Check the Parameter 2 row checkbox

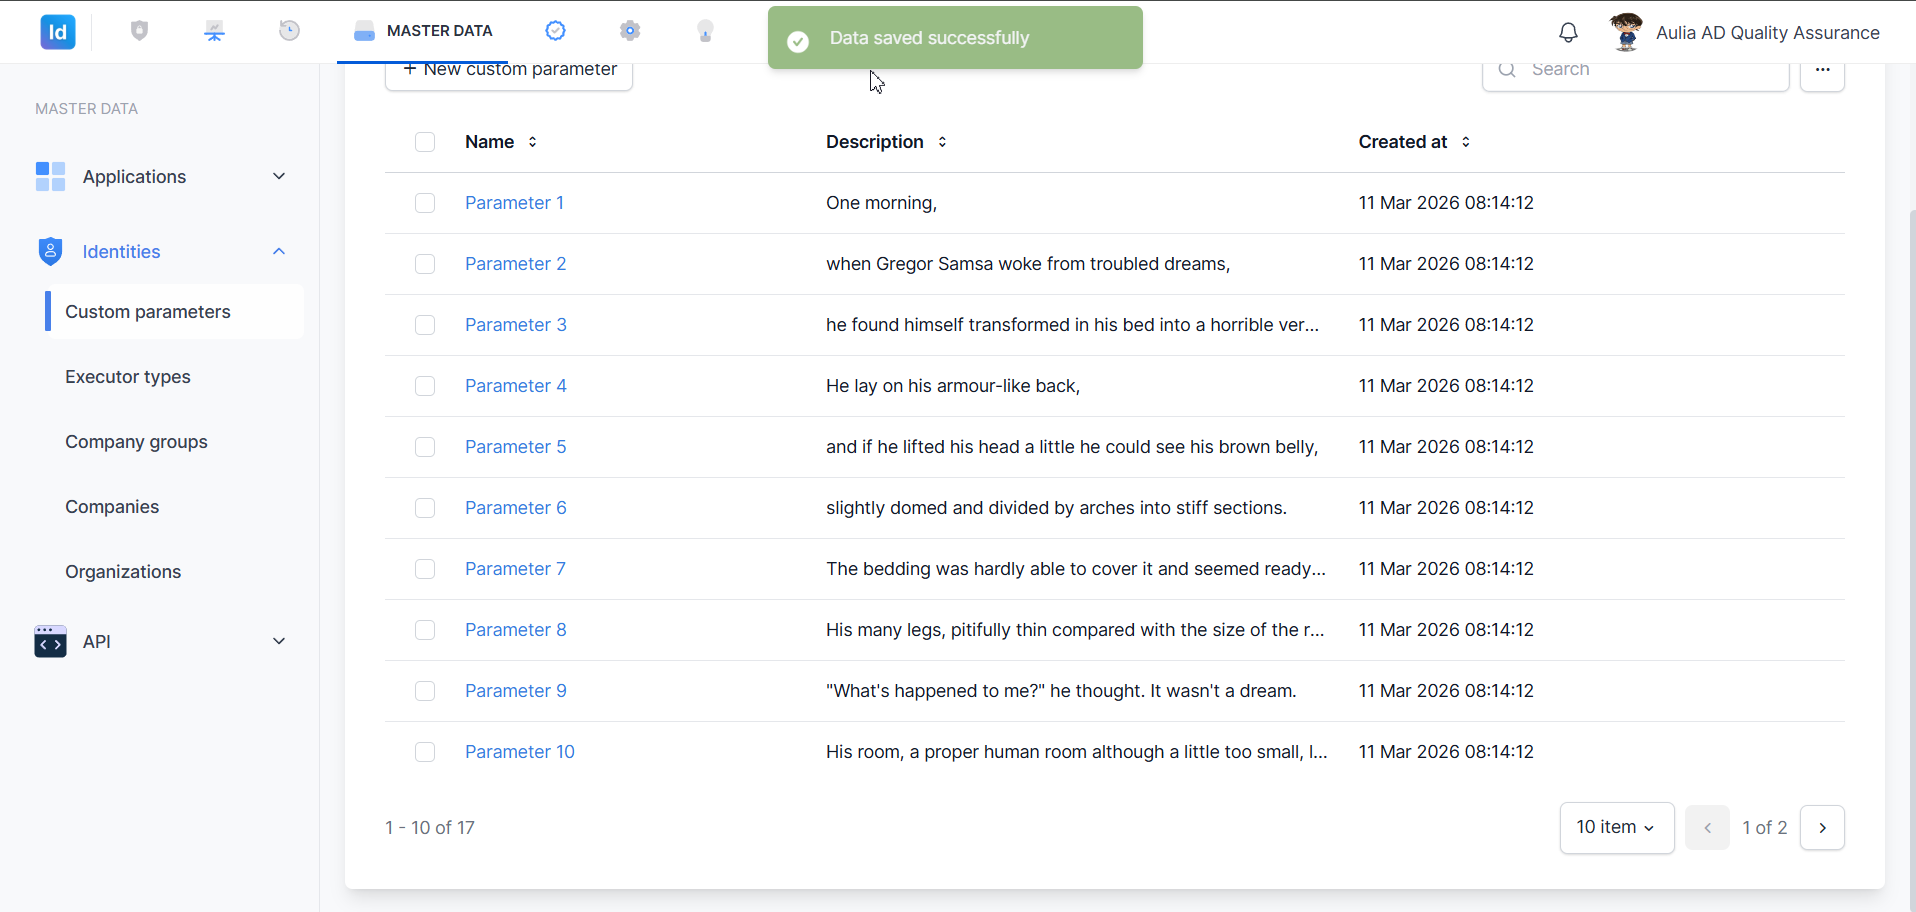pos(425,264)
